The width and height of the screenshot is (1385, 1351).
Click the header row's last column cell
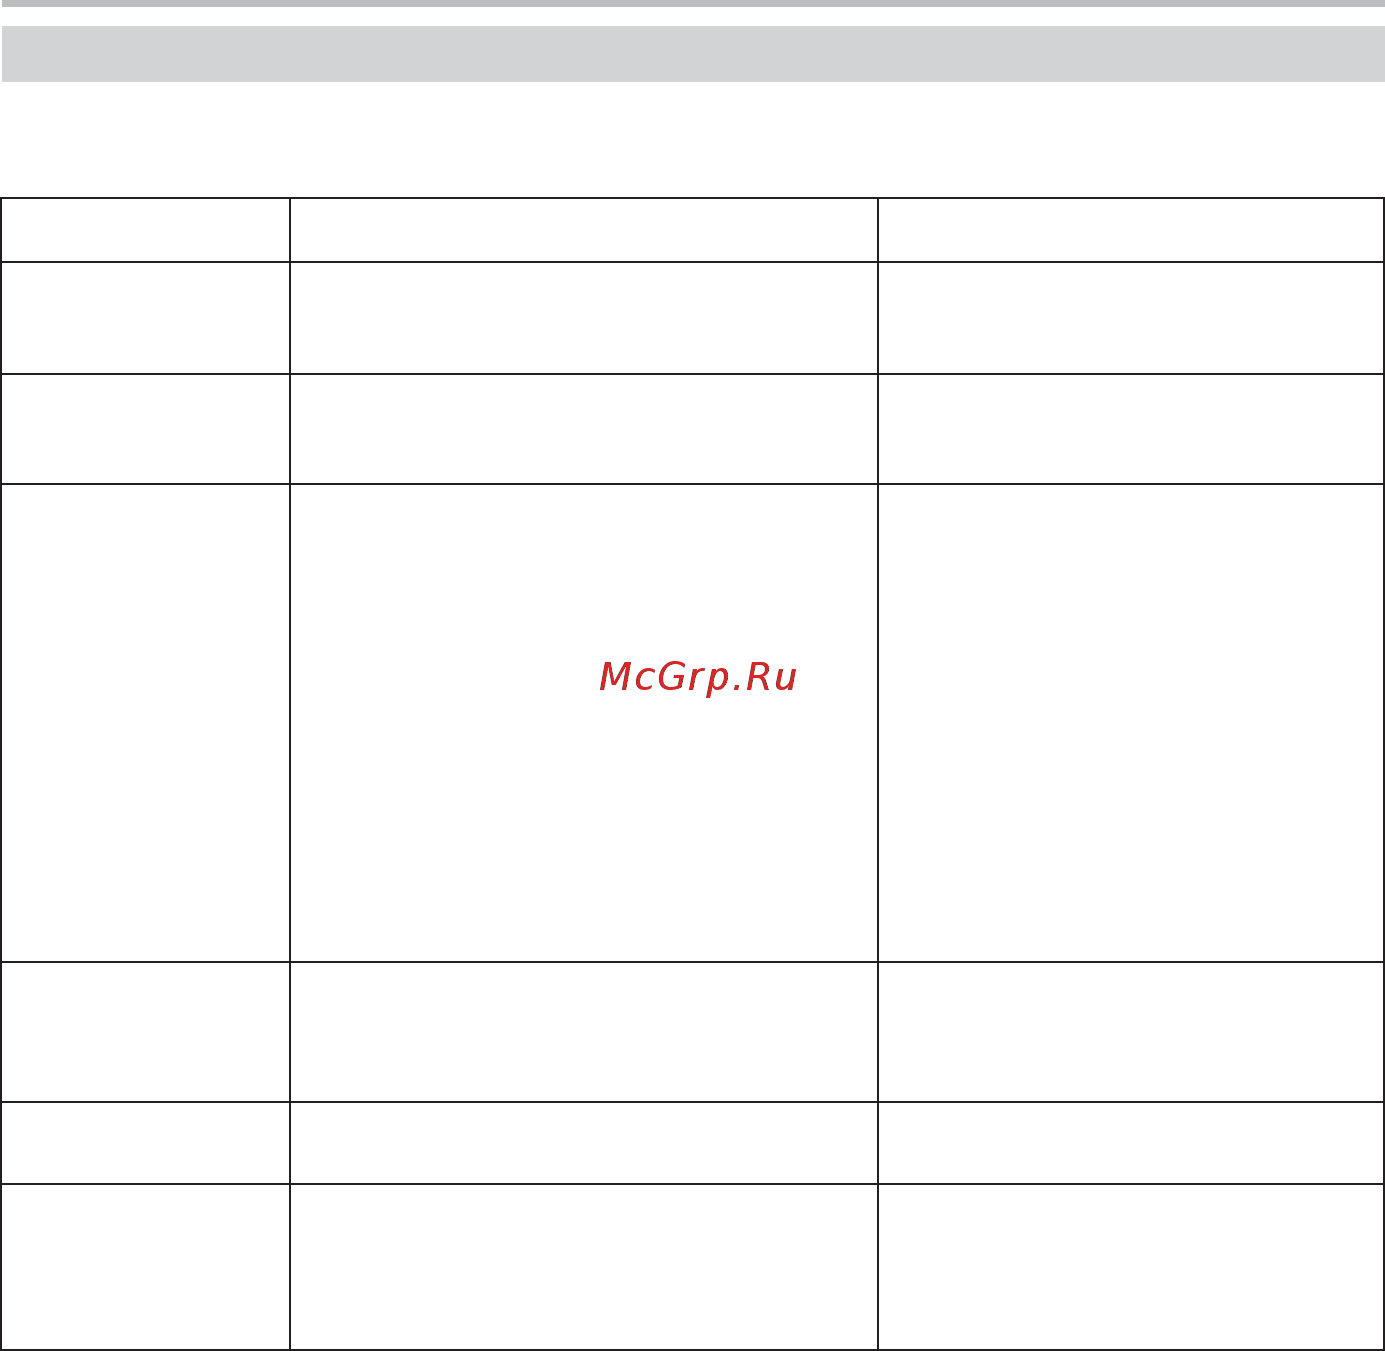(1131, 230)
